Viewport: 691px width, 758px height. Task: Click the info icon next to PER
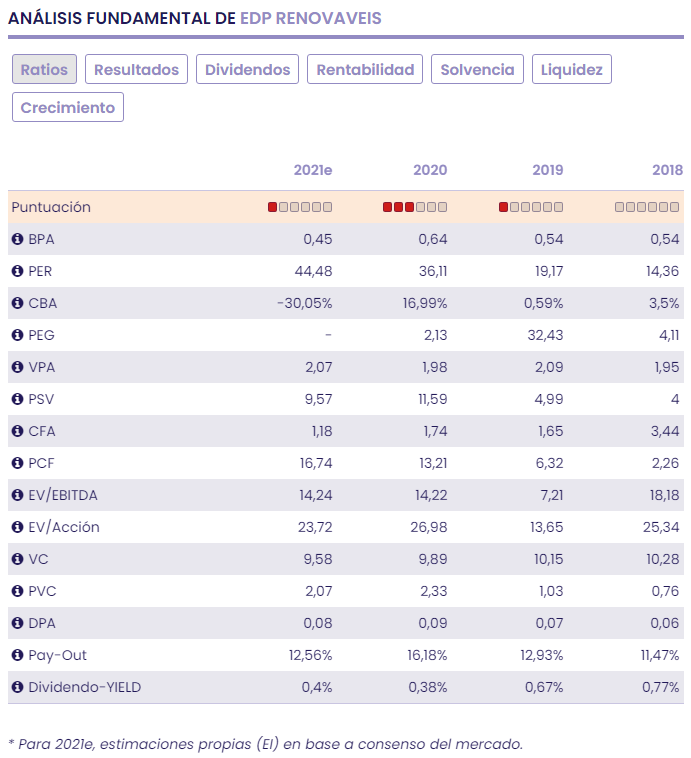click(17, 271)
